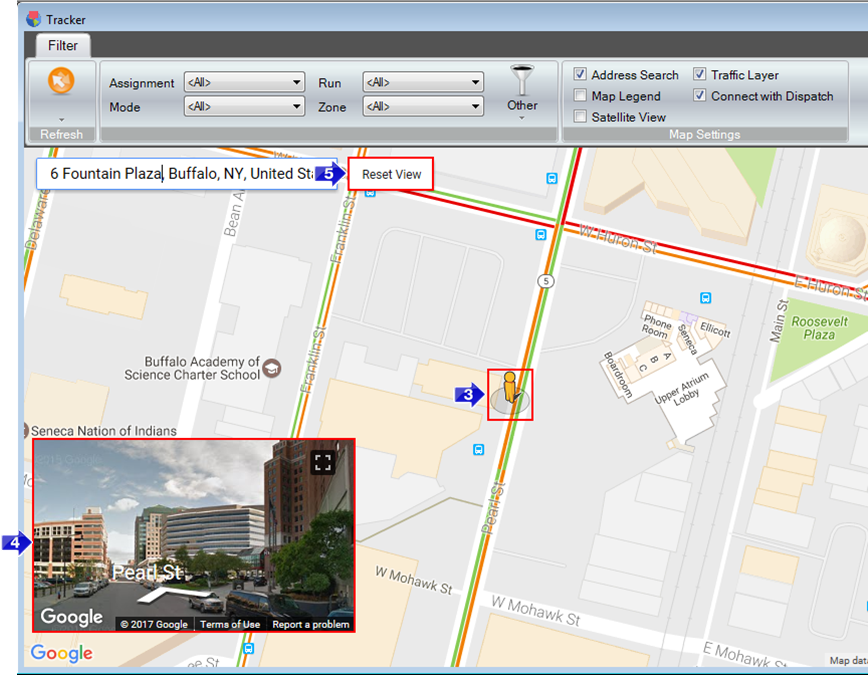Click the address search field showing 6 Fountain Plaza
Image resolution: width=868 pixels, height=675 pixels.
click(186, 174)
